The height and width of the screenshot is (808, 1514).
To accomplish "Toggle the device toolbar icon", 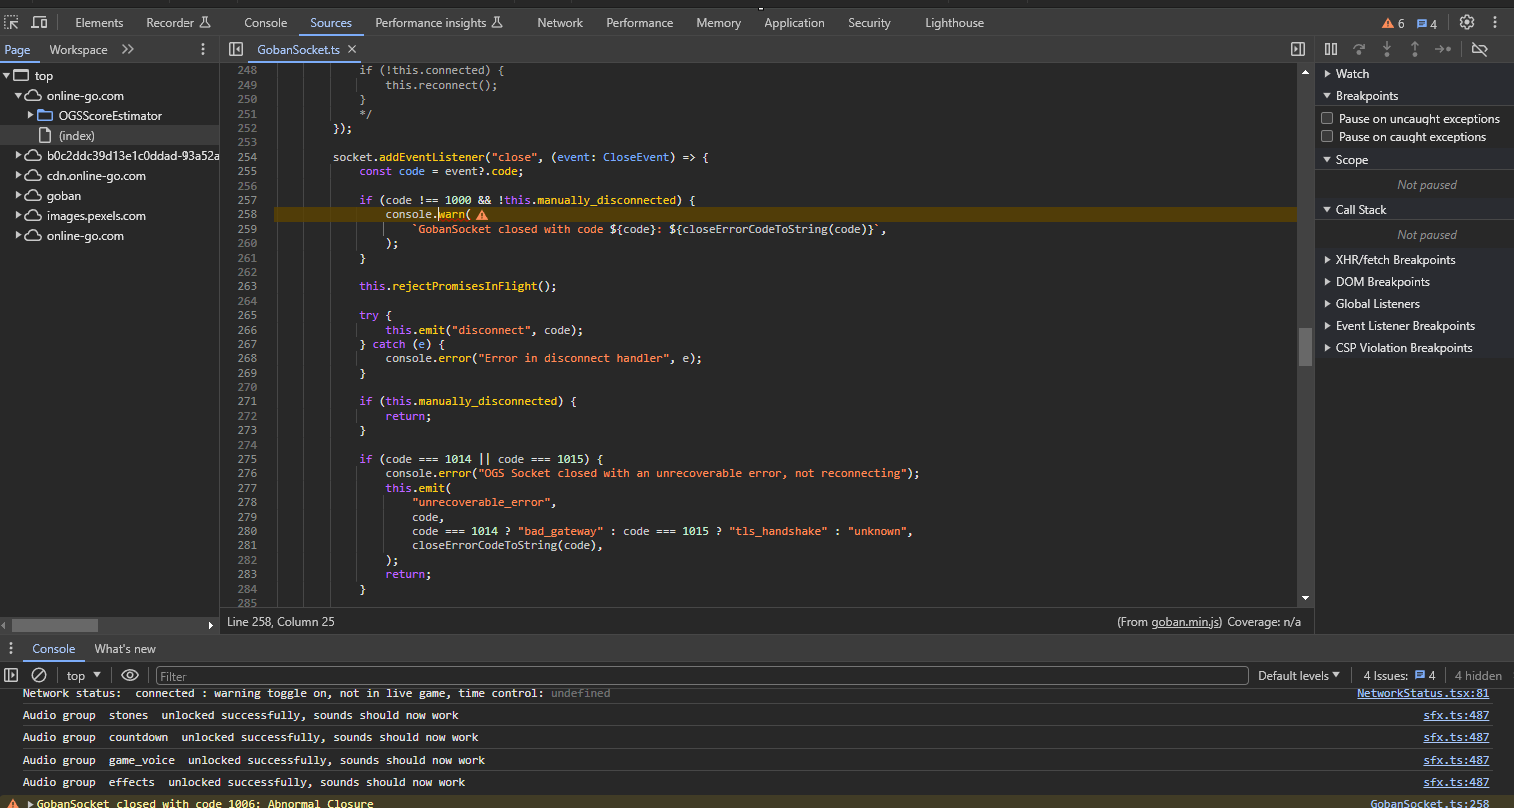I will click(40, 22).
